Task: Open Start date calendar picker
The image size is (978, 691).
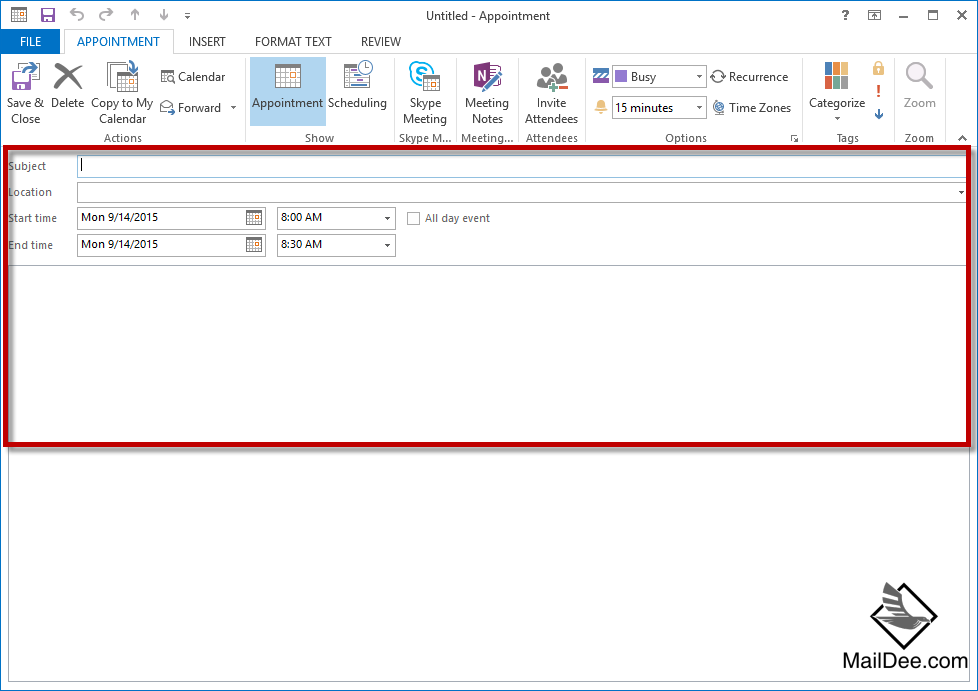Action: [254, 218]
